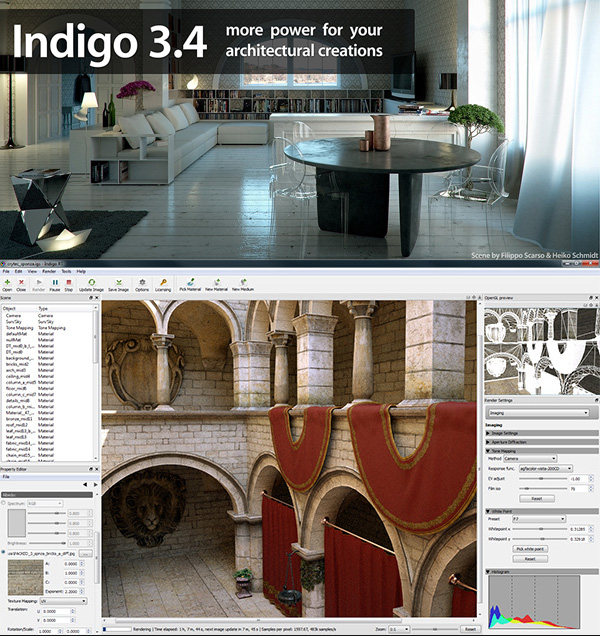Open the white point Preset dropdown
The image size is (600, 636).
538,519
